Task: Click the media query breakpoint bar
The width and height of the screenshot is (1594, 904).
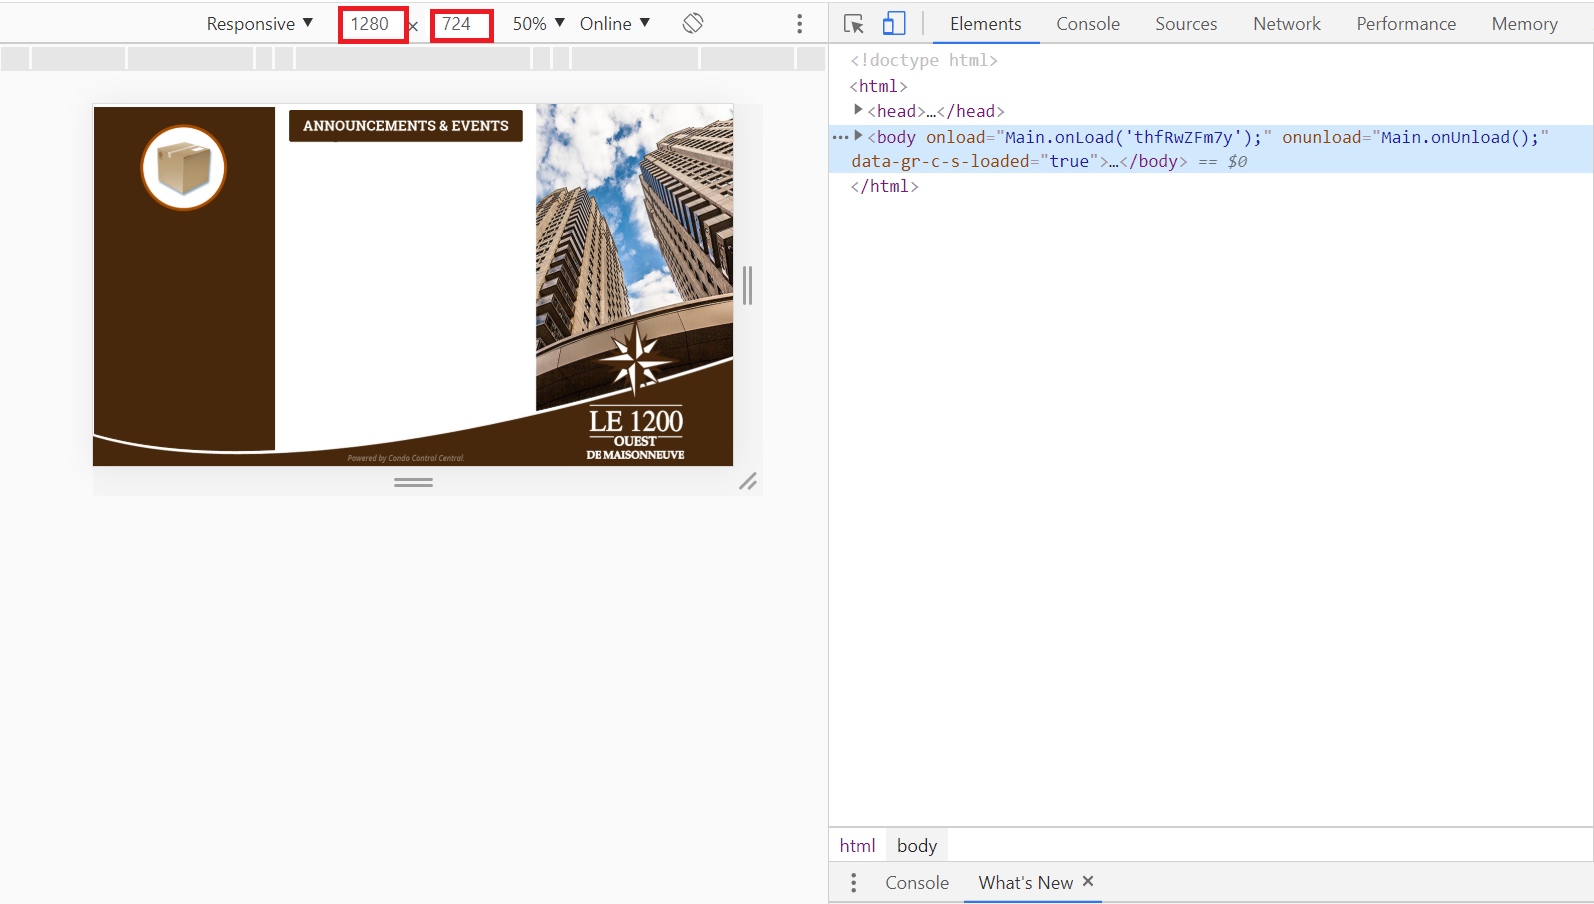Action: tap(413, 58)
